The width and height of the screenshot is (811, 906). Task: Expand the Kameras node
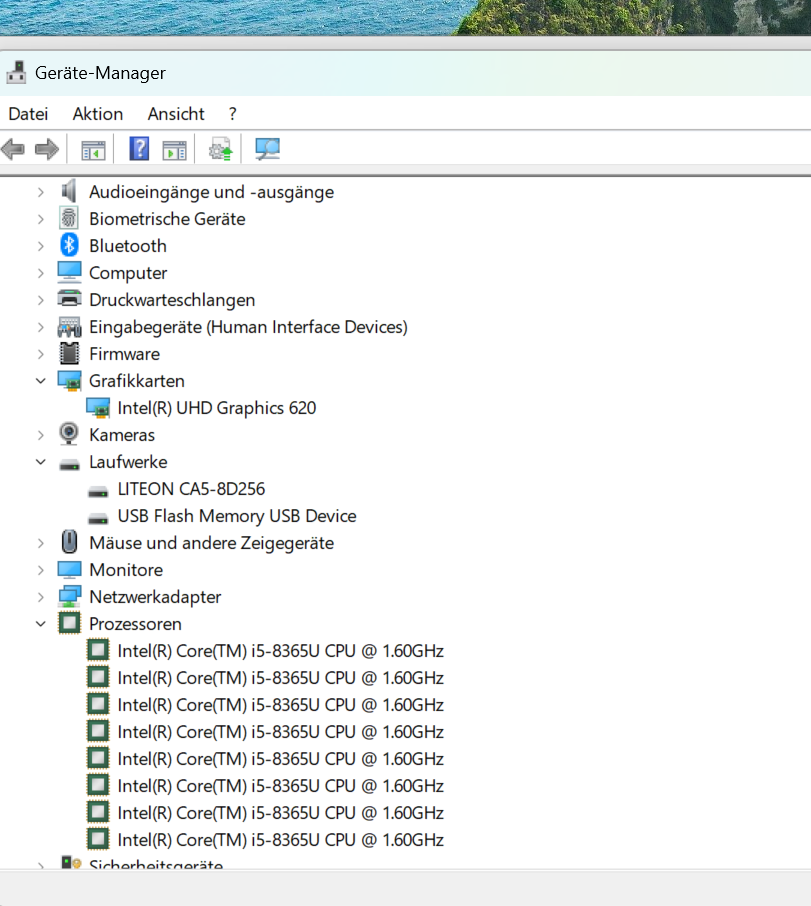[x=40, y=435]
